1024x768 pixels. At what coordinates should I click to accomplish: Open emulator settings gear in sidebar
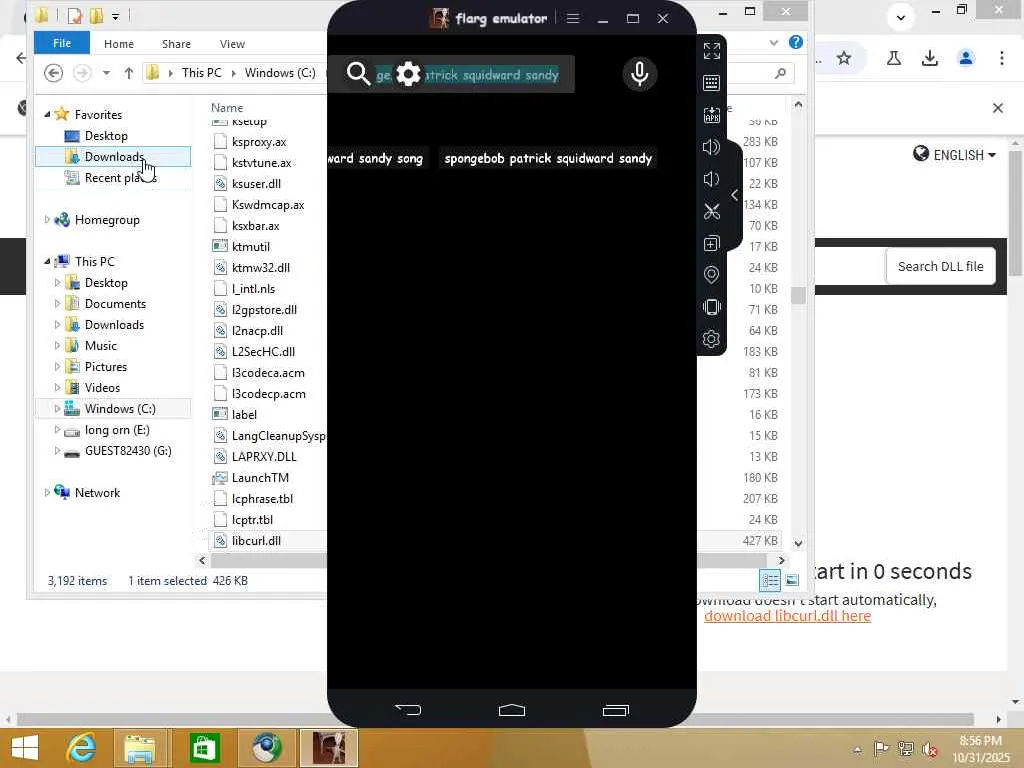click(x=711, y=339)
